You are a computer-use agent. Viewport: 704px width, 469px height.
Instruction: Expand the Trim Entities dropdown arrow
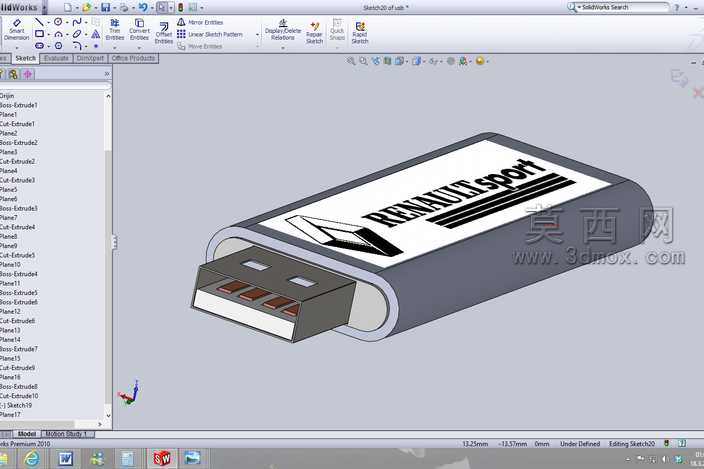[x=115, y=48]
